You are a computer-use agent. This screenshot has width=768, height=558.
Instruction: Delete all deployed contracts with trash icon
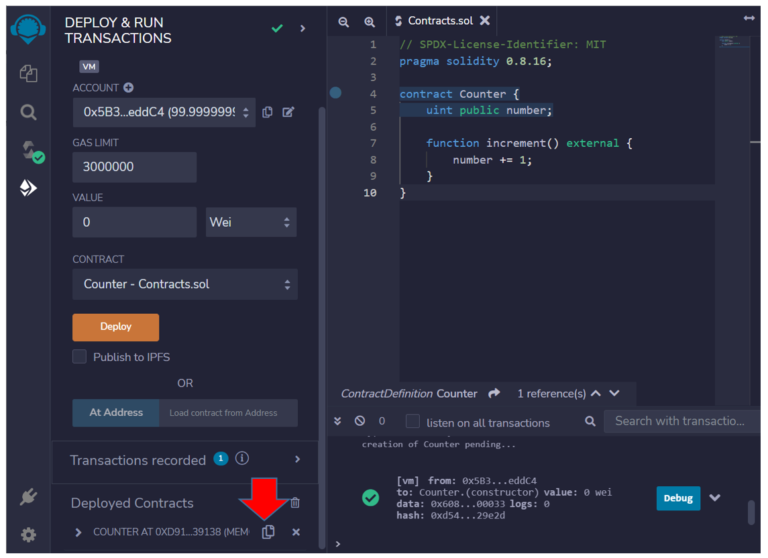pos(294,503)
